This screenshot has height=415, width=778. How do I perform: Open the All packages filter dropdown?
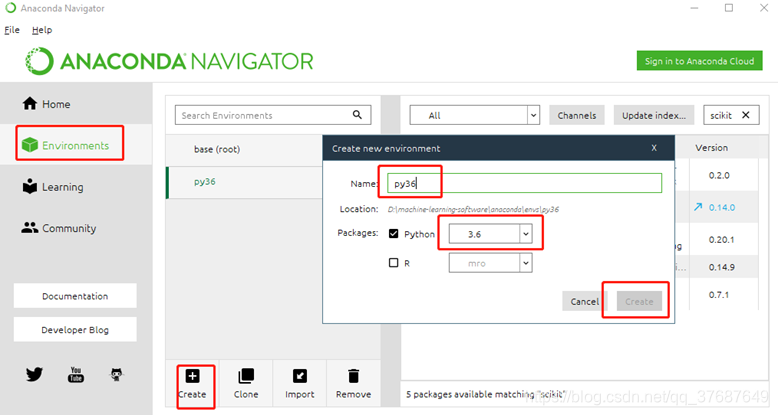(474, 115)
